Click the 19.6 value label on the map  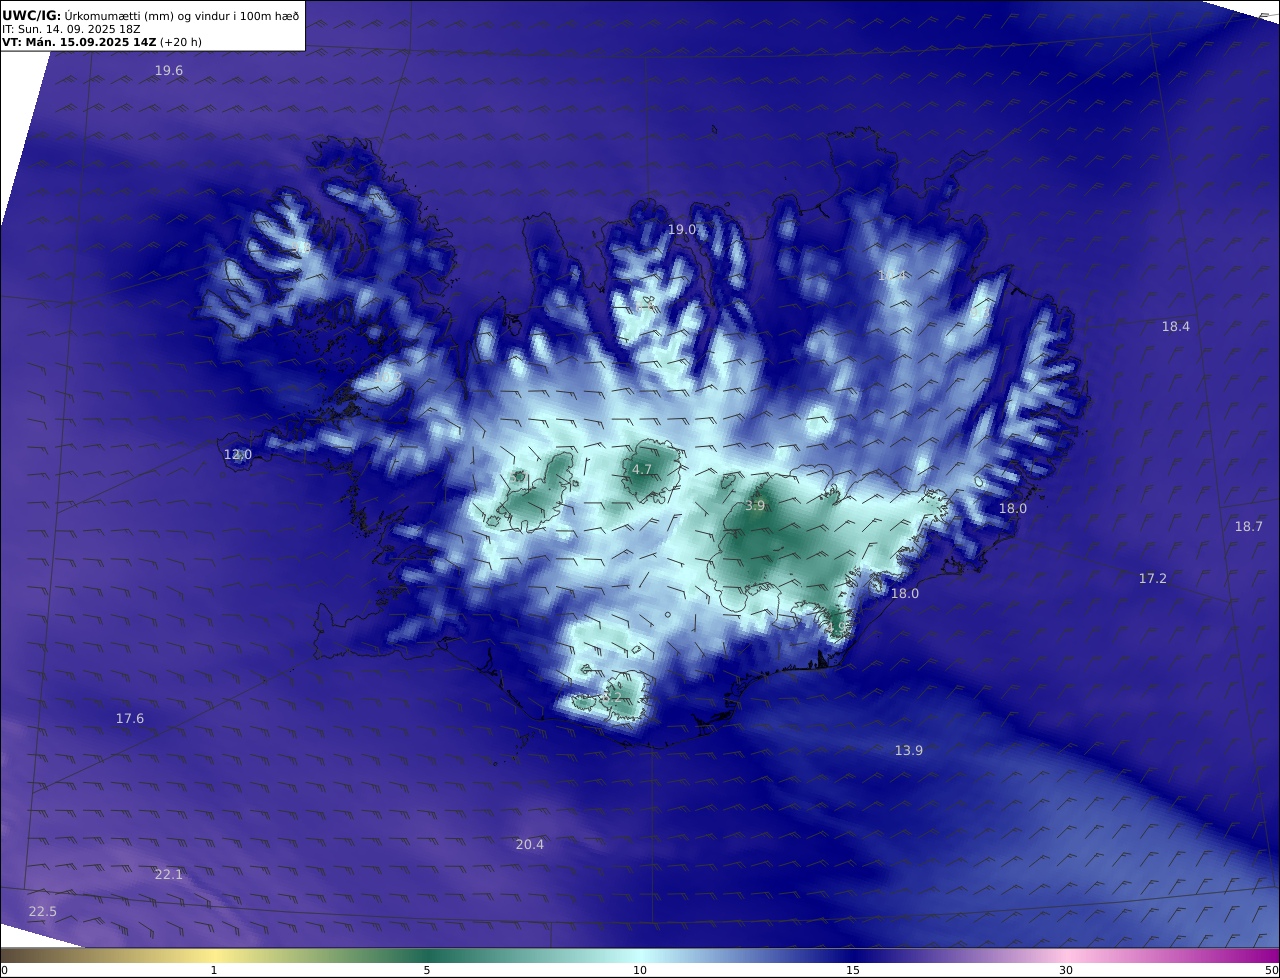169,71
